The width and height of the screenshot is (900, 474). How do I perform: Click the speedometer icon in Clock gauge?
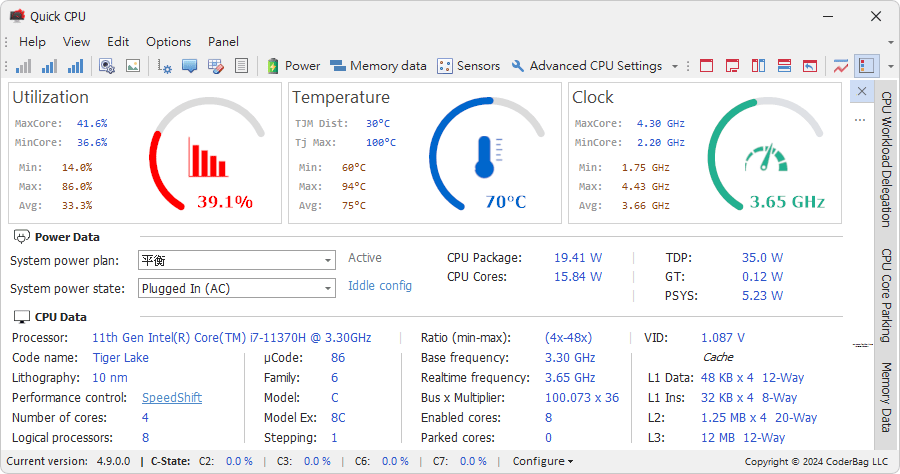[x=766, y=158]
